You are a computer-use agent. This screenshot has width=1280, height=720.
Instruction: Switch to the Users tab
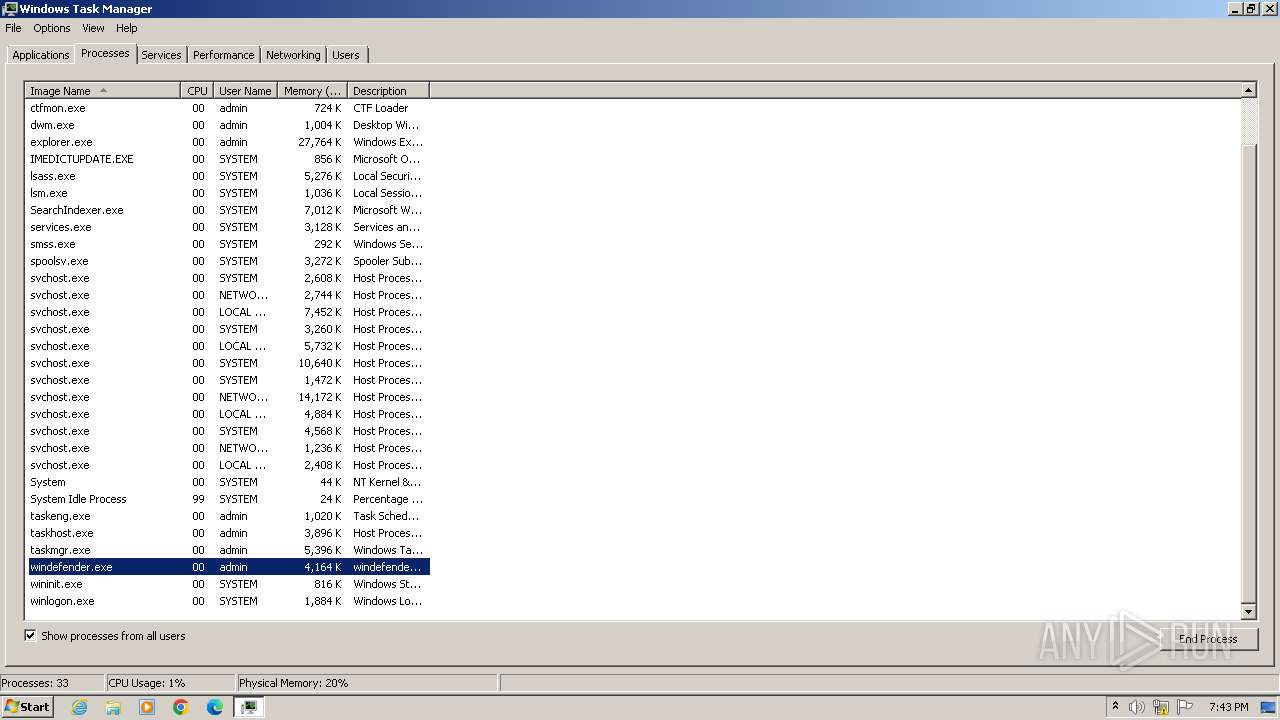point(346,55)
